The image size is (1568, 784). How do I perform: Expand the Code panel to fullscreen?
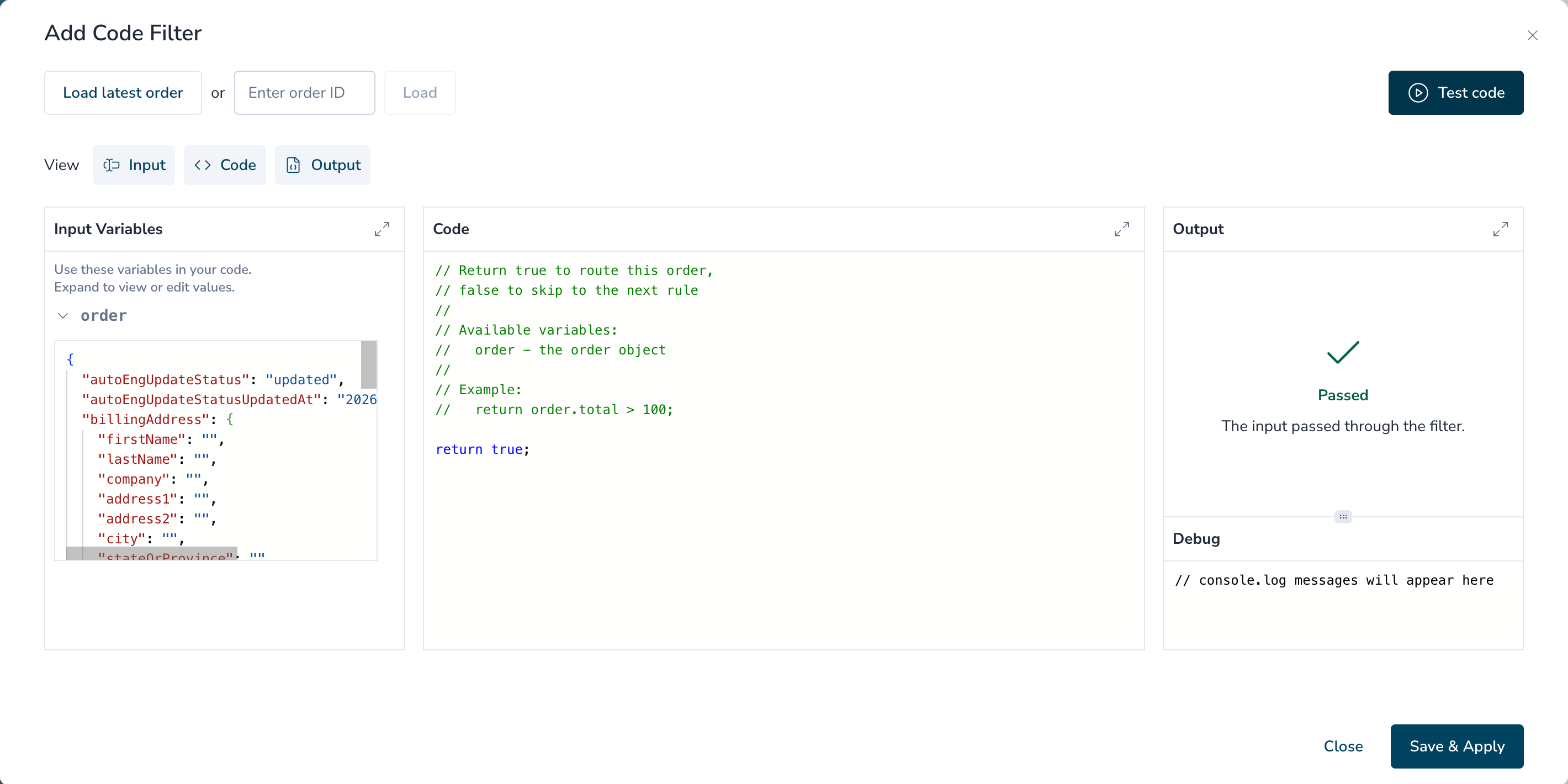[x=1122, y=229]
